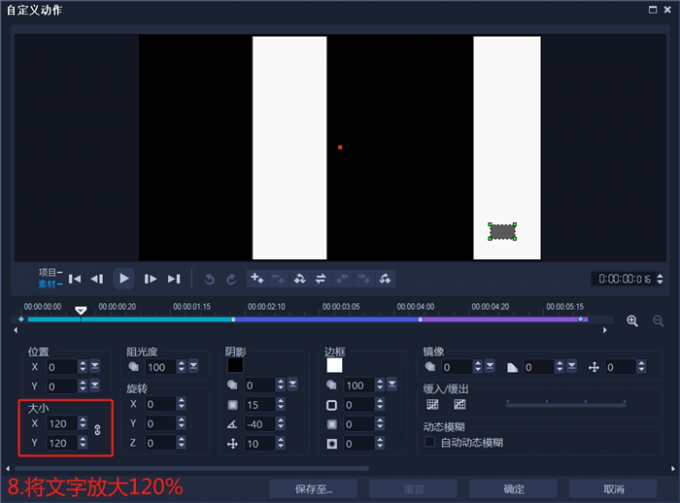The image size is (680, 503).
Task: Click the 保存至... button
Action: [313, 489]
